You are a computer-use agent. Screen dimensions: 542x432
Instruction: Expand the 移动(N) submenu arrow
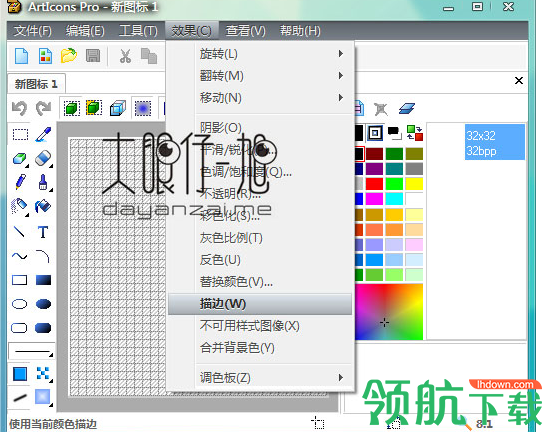tap(341, 97)
